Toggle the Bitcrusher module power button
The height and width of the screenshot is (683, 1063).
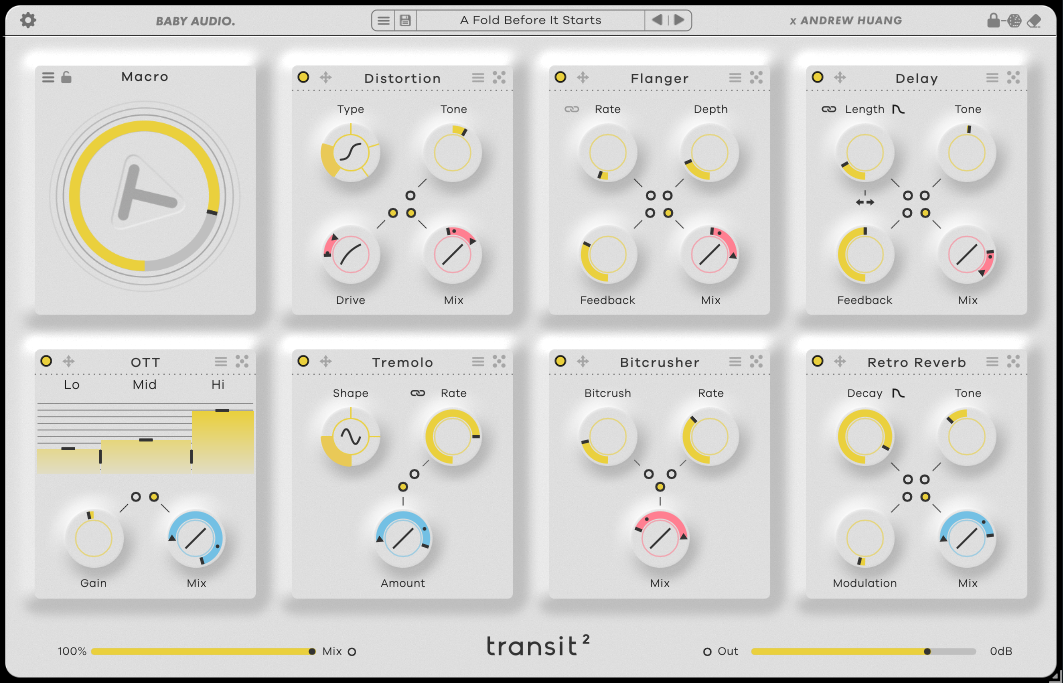click(x=560, y=362)
